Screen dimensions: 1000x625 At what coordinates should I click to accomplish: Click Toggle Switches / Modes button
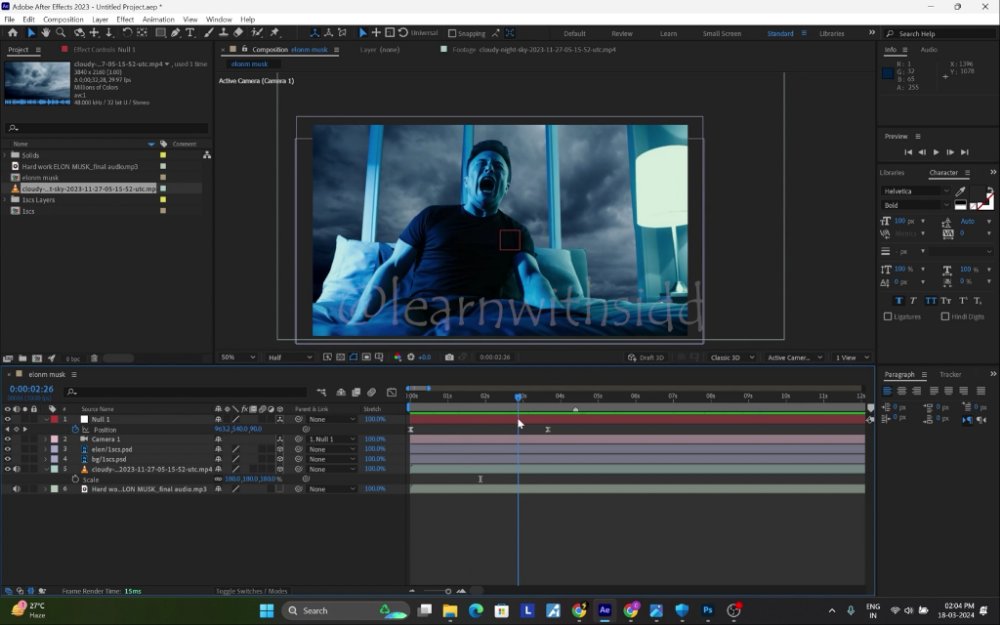tap(252, 591)
